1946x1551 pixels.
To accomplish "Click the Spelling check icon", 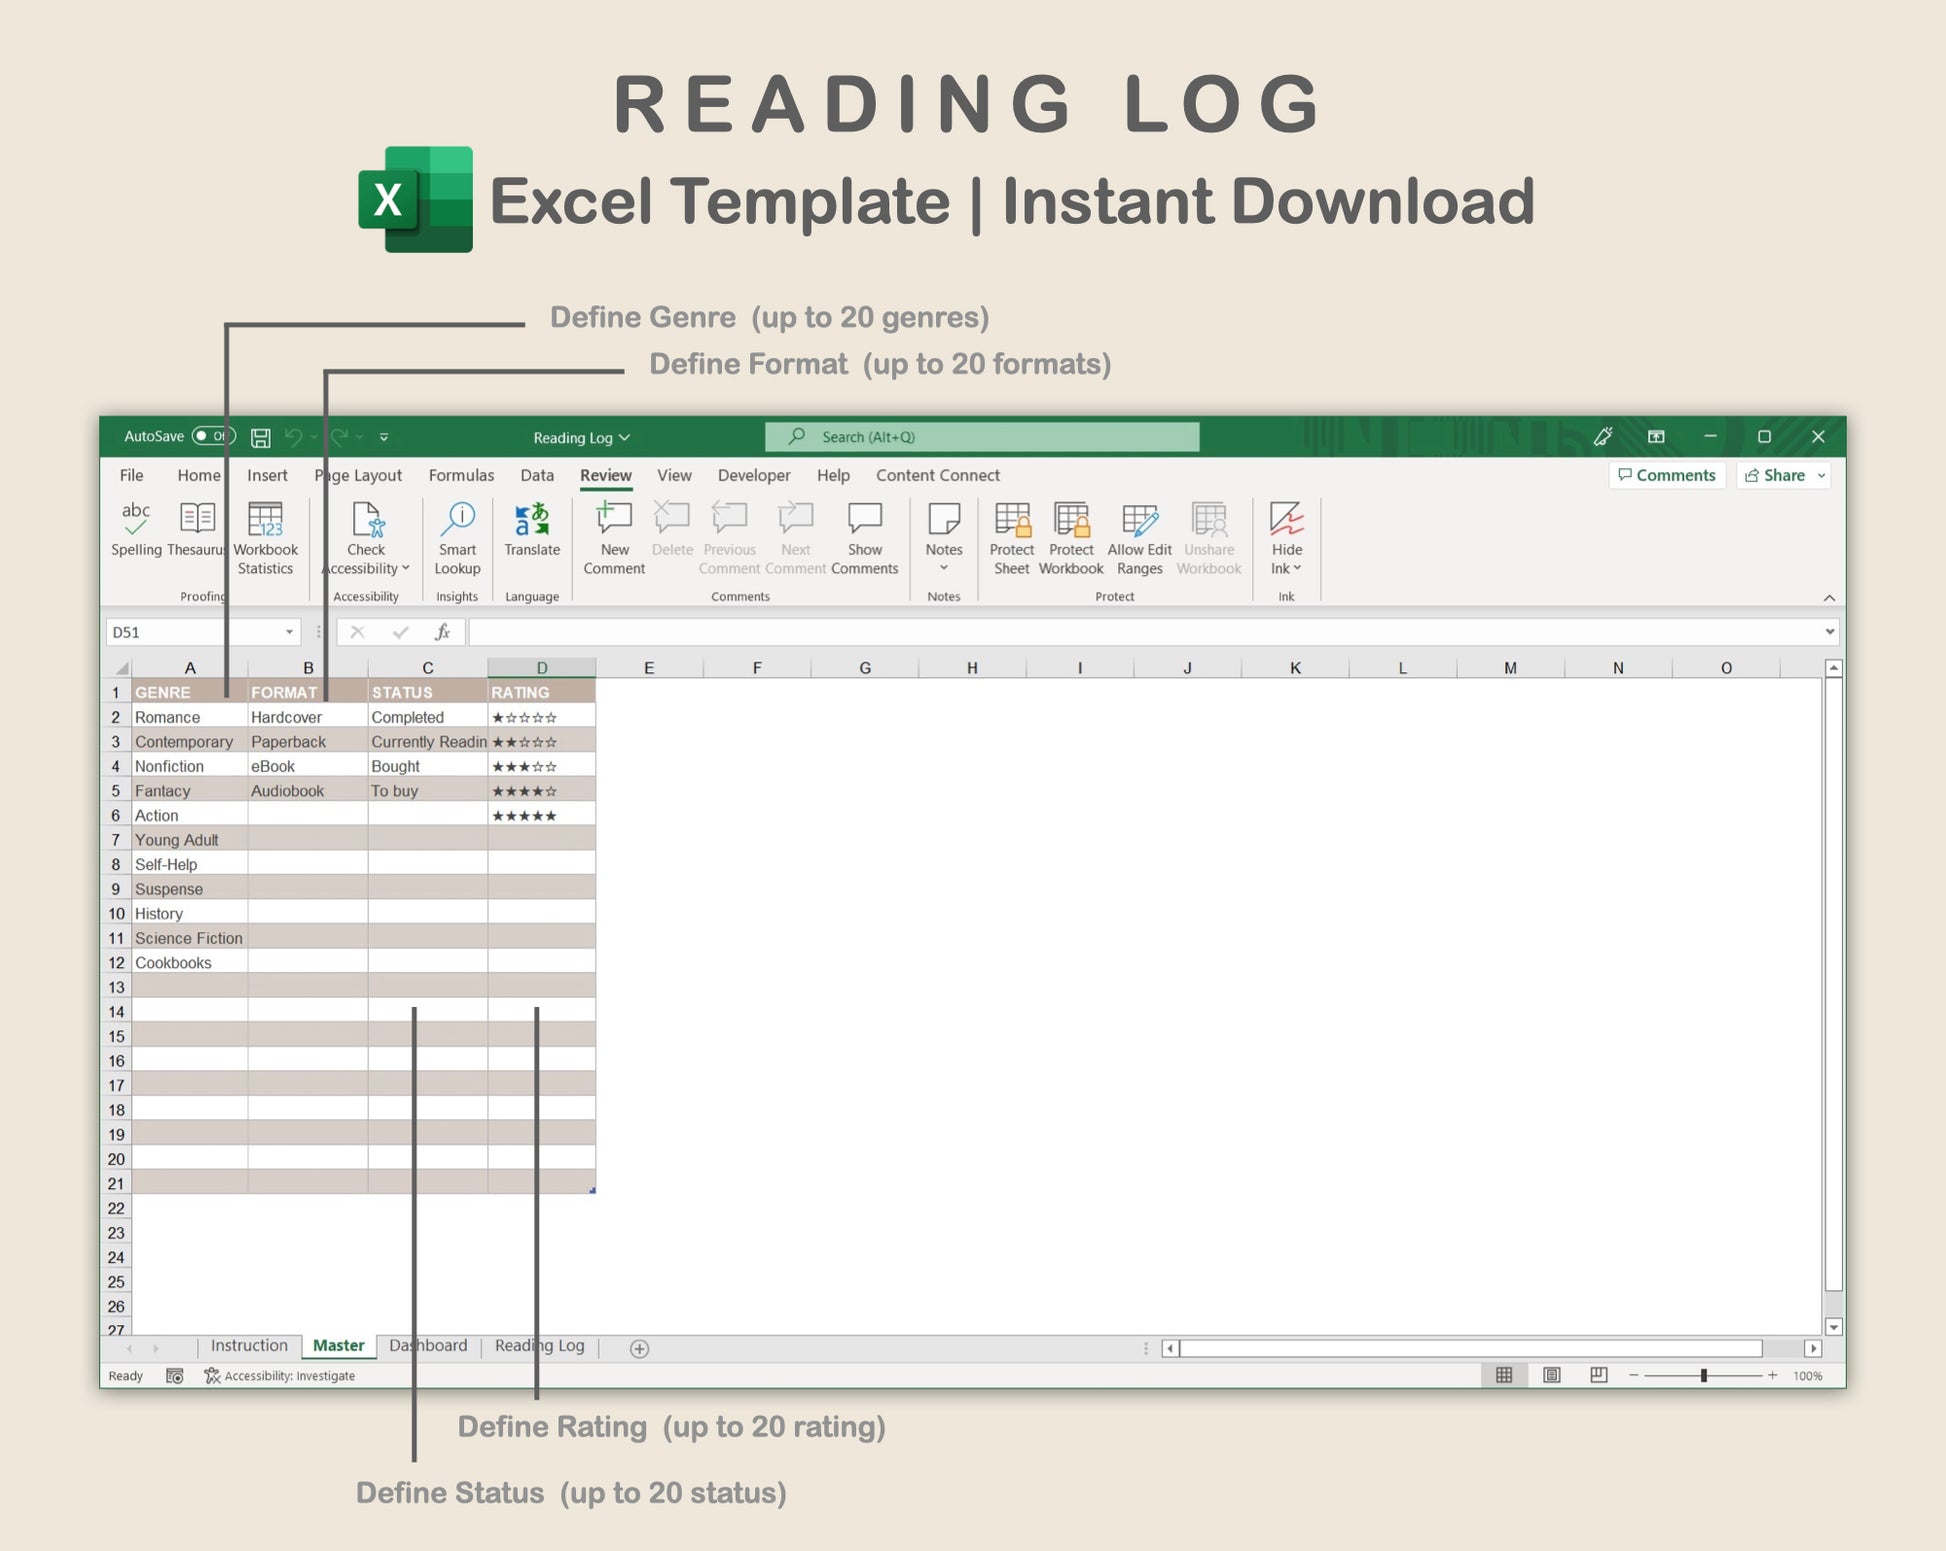I will pos(136,520).
